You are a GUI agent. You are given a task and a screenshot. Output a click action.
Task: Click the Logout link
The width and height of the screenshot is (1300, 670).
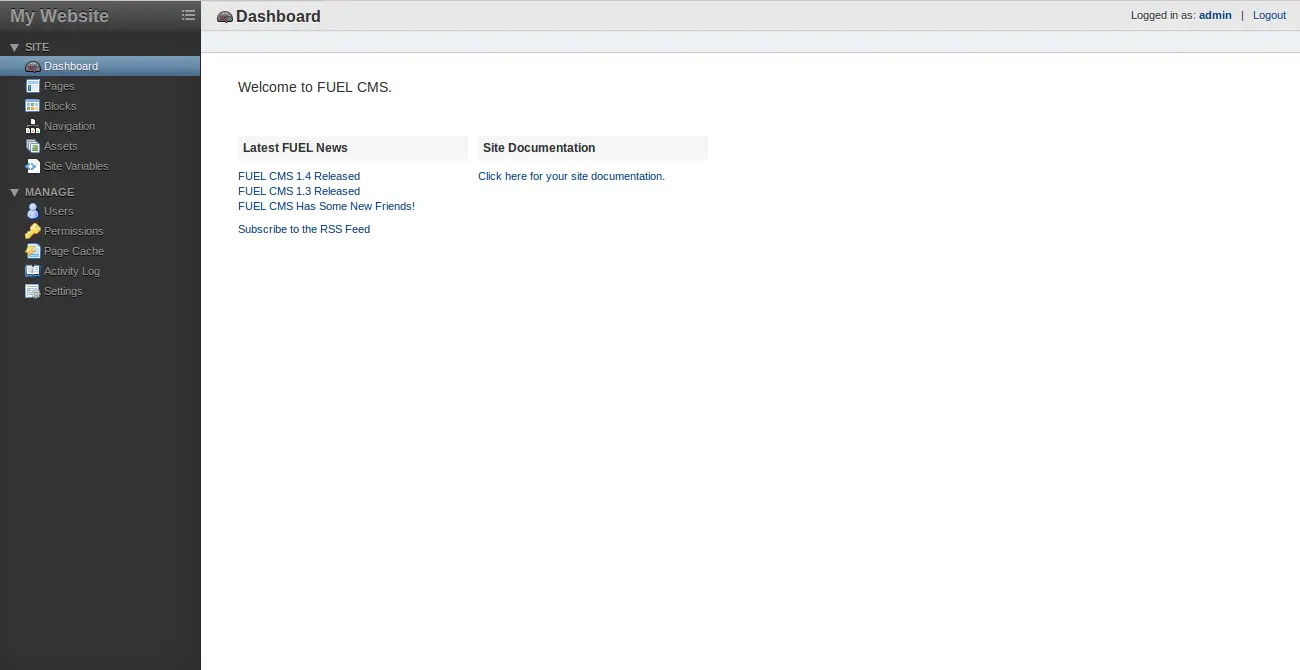tap(1269, 15)
